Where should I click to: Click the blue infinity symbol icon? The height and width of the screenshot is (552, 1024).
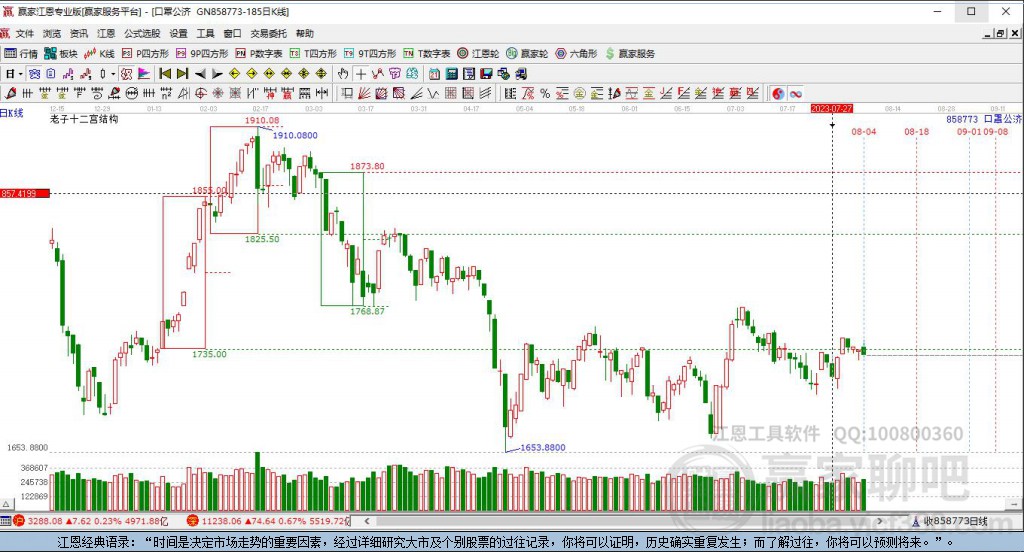(x=796, y=93)
